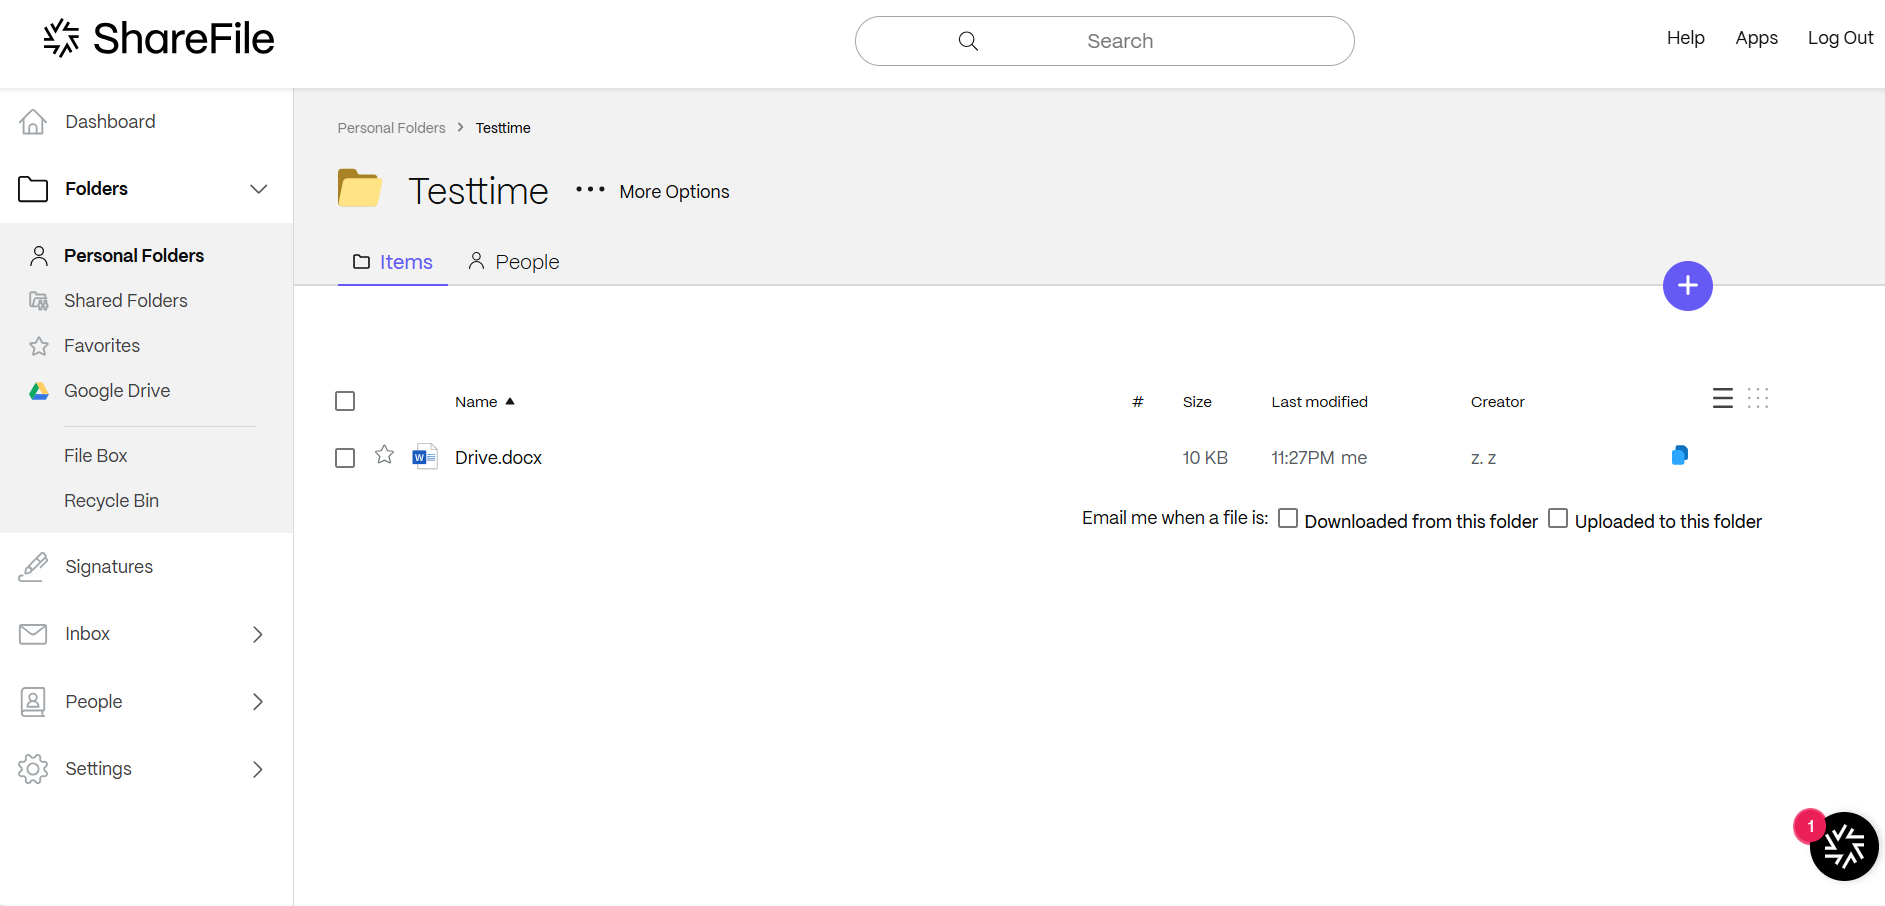
Task: Expand the Settings sidebar menu
Action: point(258,769)
